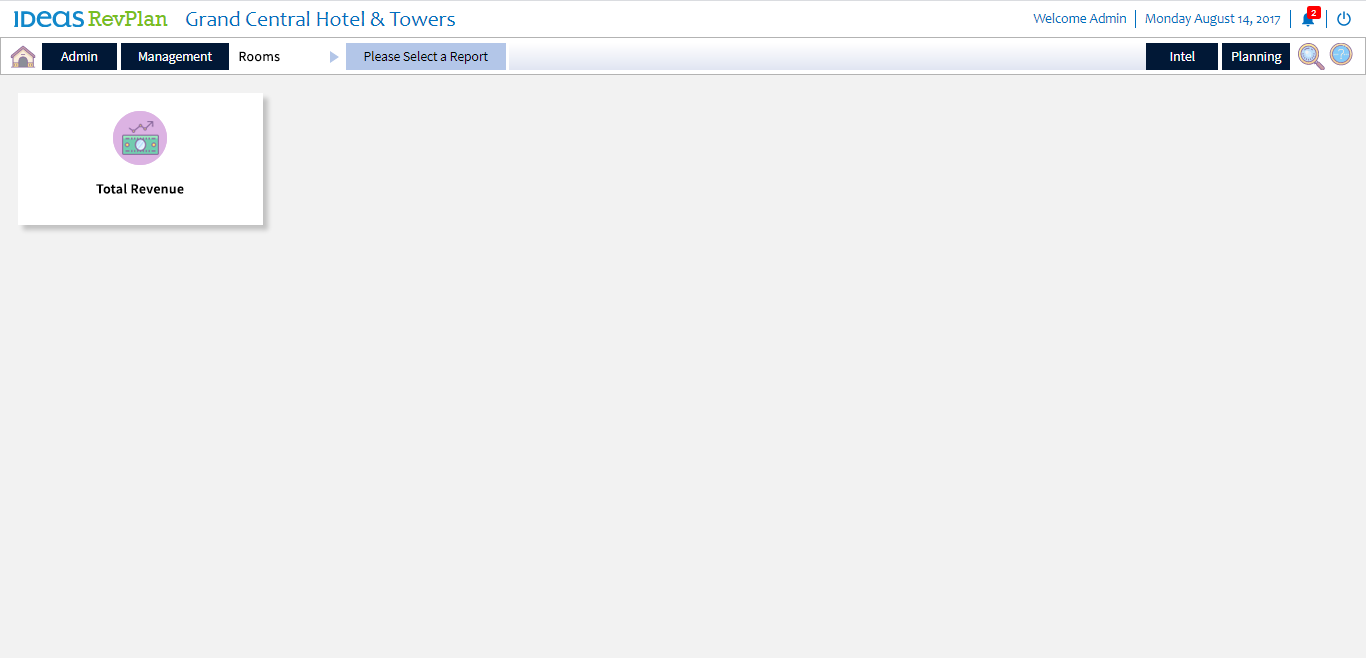Click the Grand Central Hotel & Towers title
The image size is (1366, 658).
click(x=320, y=19)
